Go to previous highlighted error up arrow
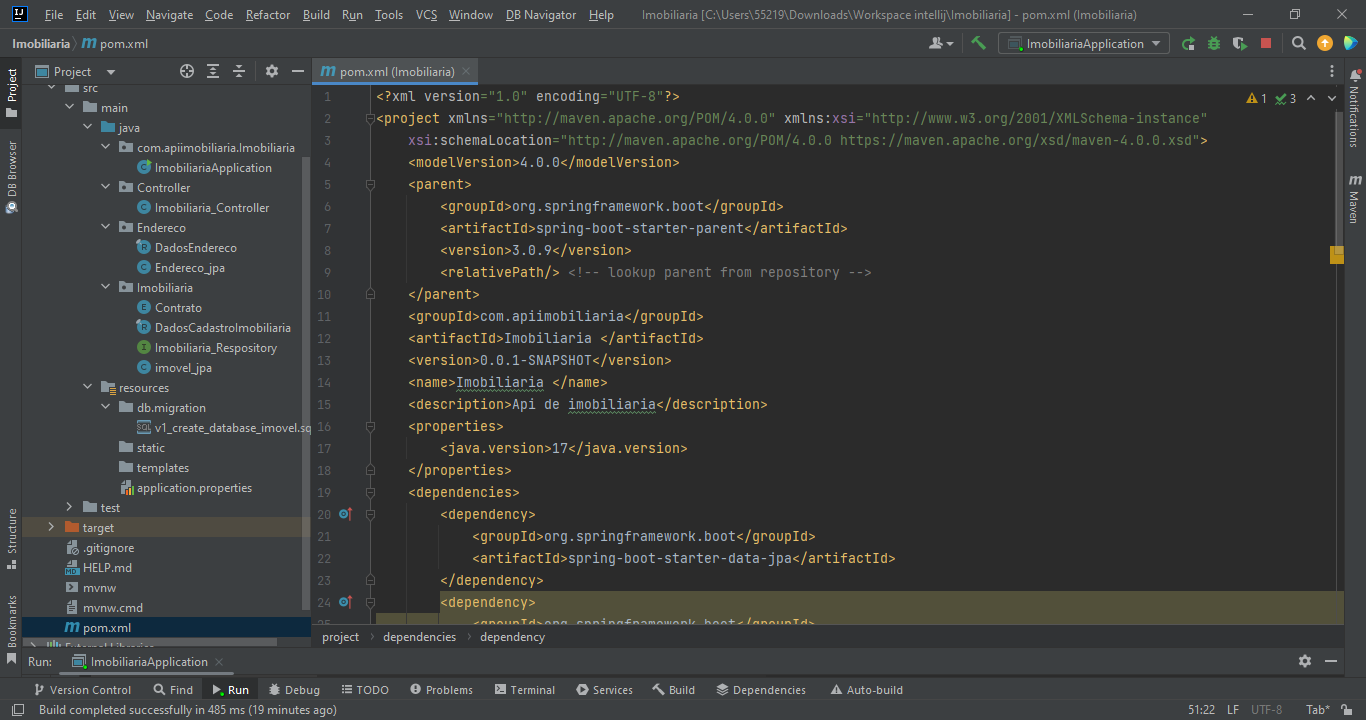Image resolution: width=1366 pixels, height=720 pixels. coord(1312,98)
